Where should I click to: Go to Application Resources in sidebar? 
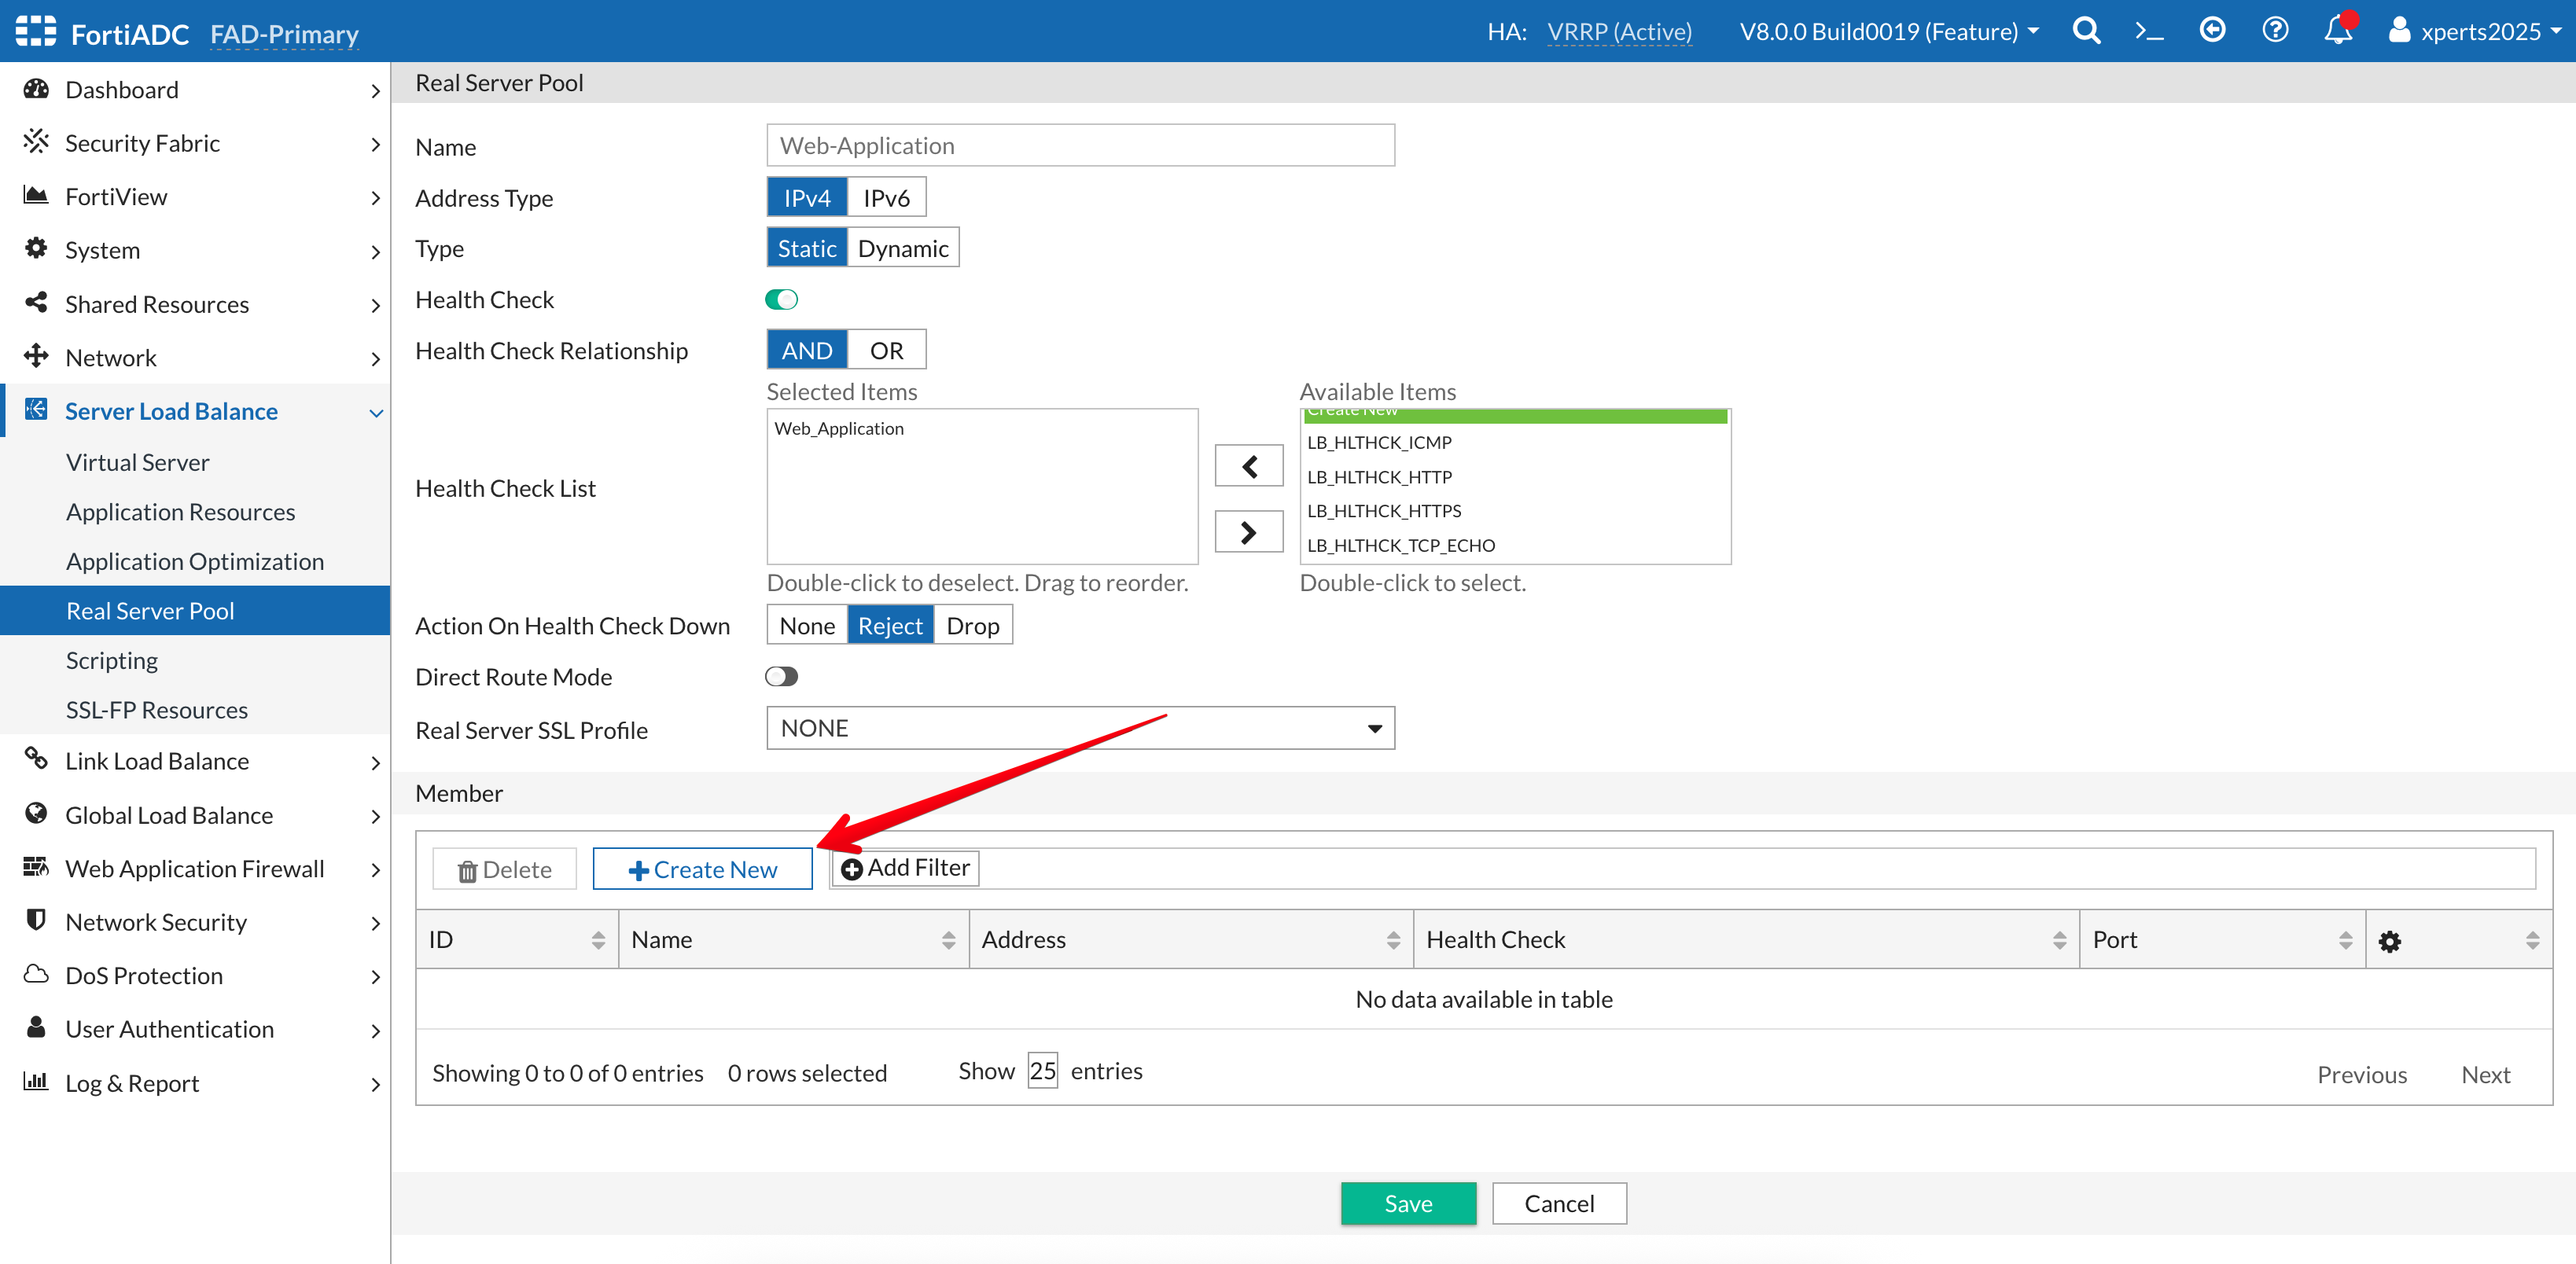[180, 512]
